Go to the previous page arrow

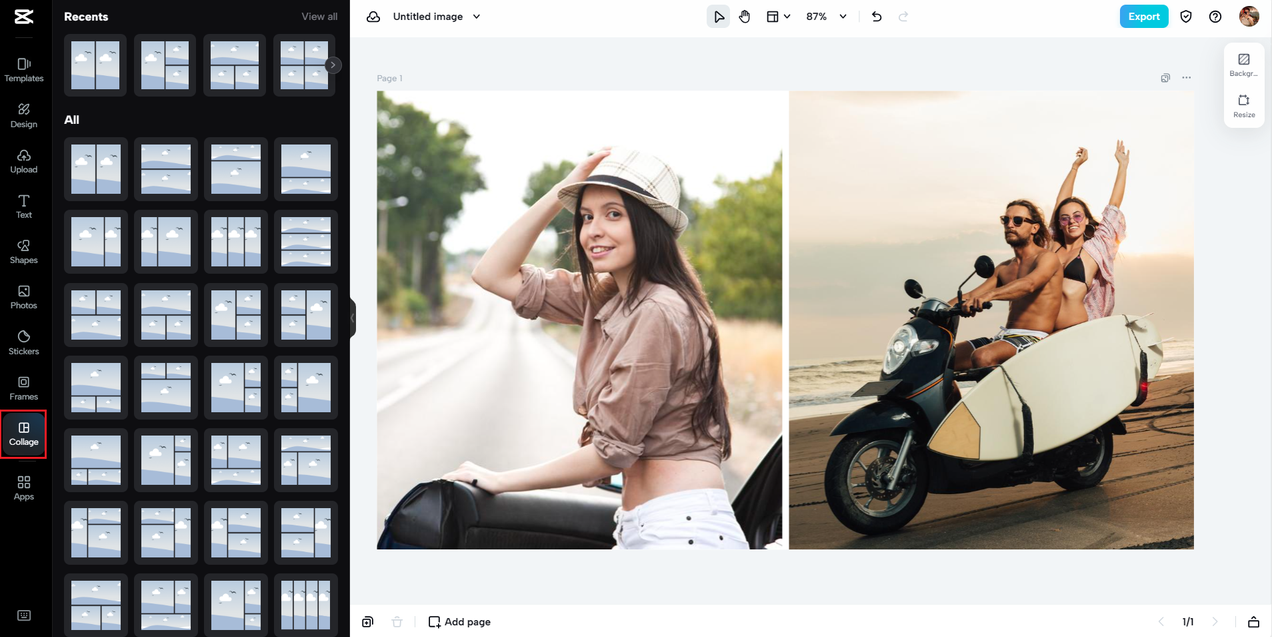click(1161, 622)
